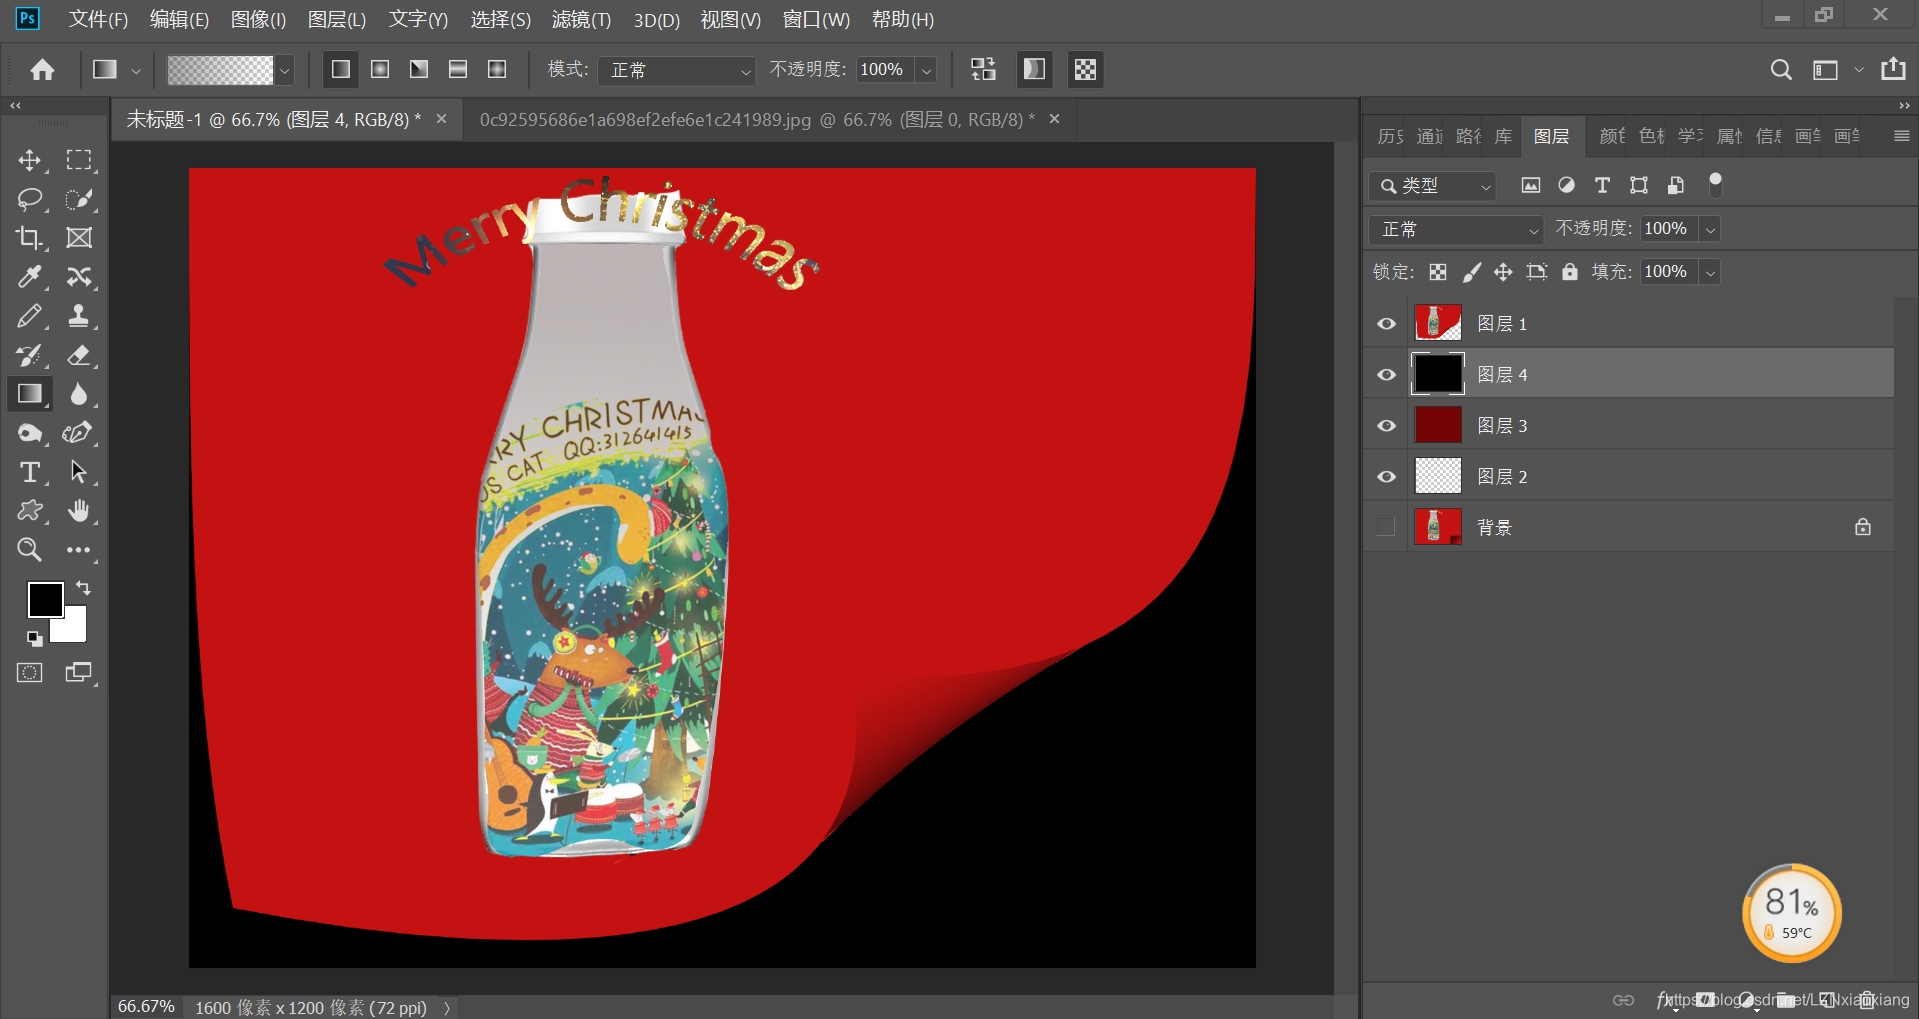Select the Zoom tool
Screen dimensions: 1919x1019
point(30,549)
